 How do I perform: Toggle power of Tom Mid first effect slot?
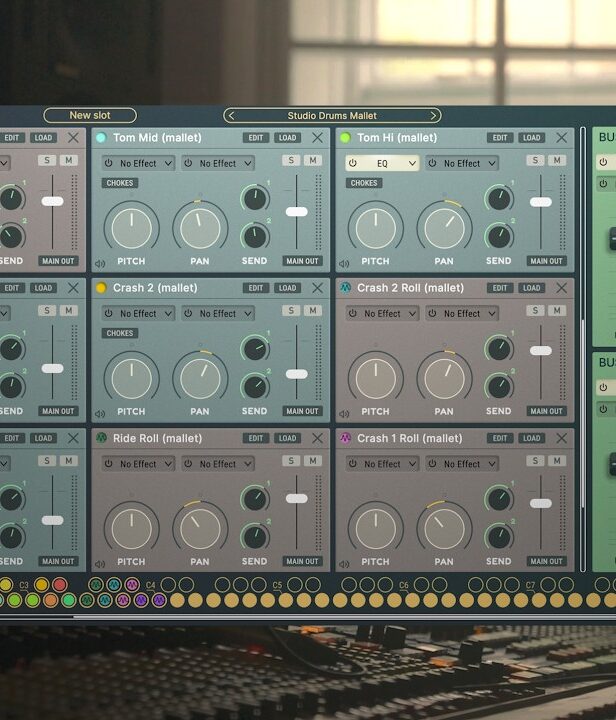pos(108,163)
